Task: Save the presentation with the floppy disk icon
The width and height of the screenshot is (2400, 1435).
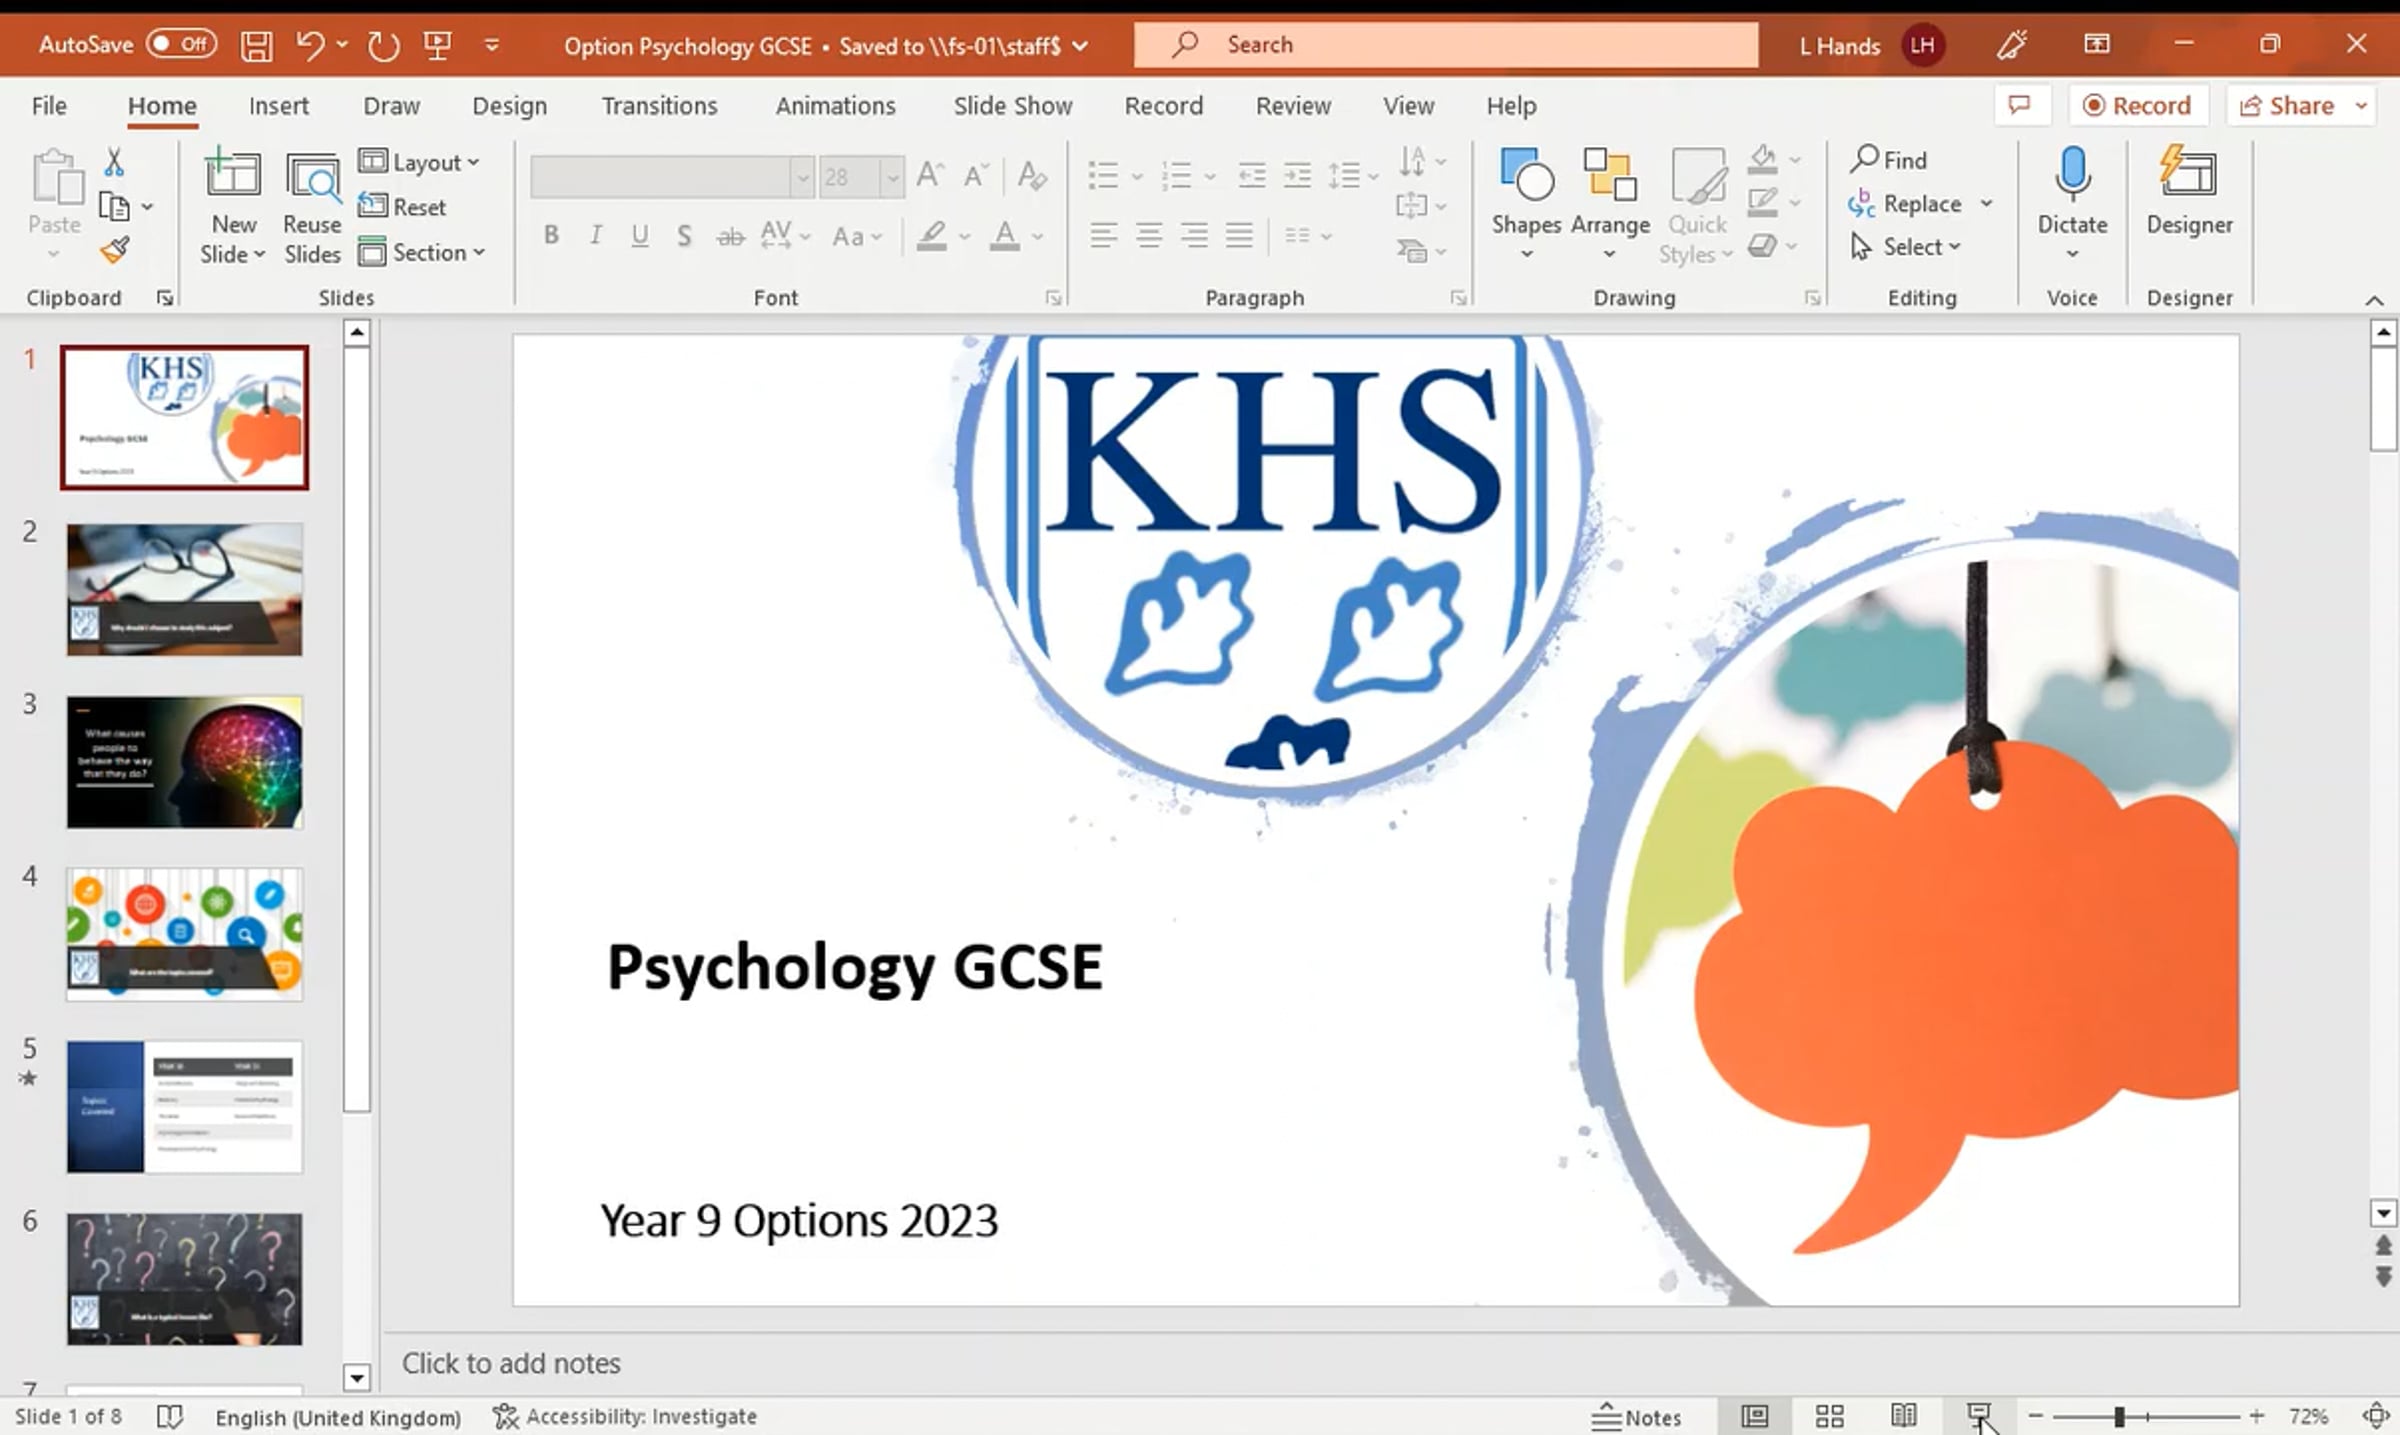Action: [256, 45]
